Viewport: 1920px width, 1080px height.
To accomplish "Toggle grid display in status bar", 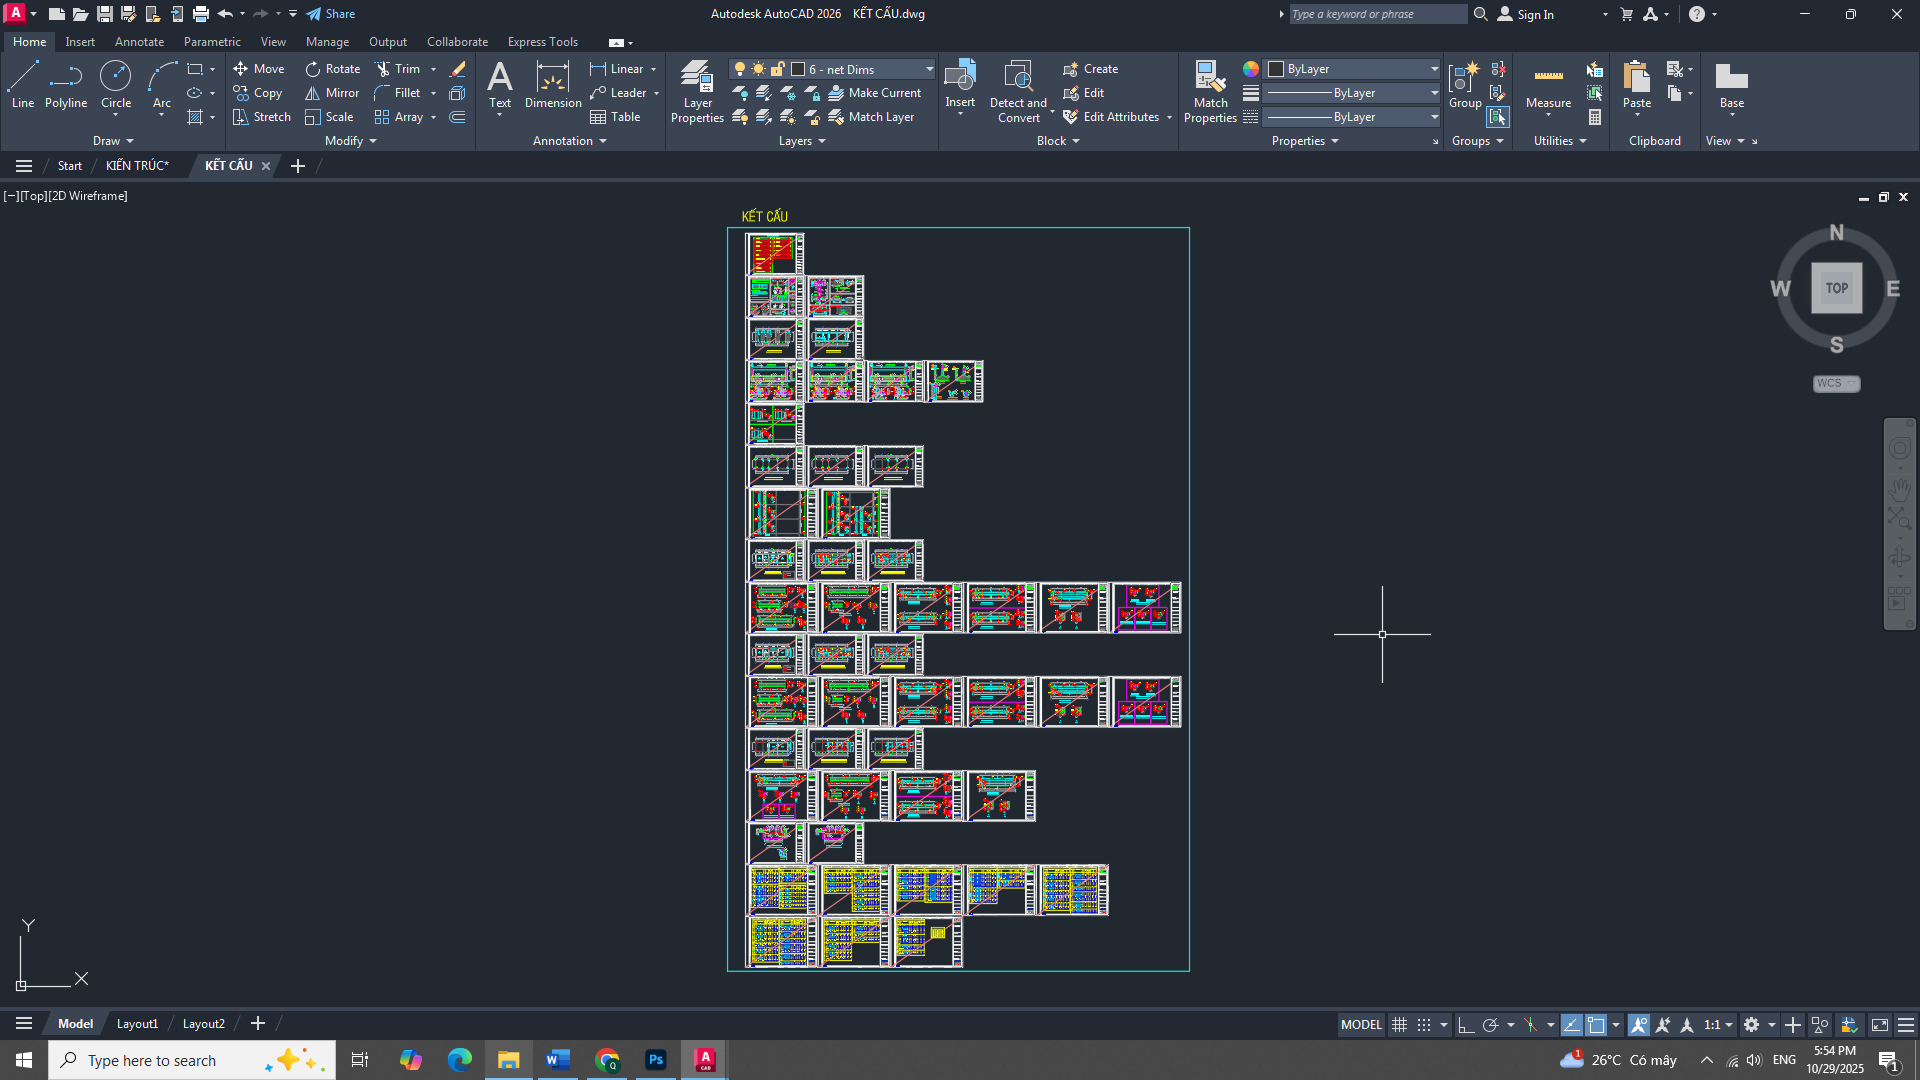I will (x=1399, y=1025).
